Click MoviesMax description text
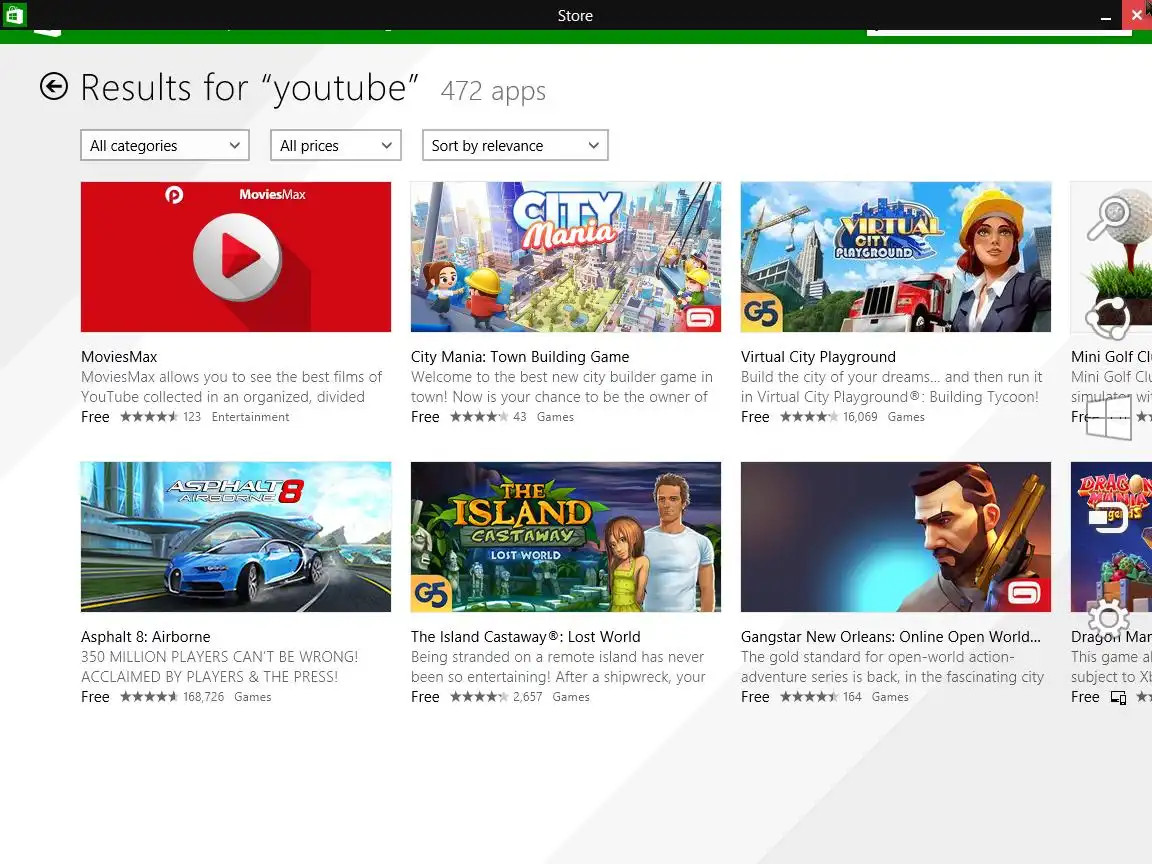 click(231, 387)
